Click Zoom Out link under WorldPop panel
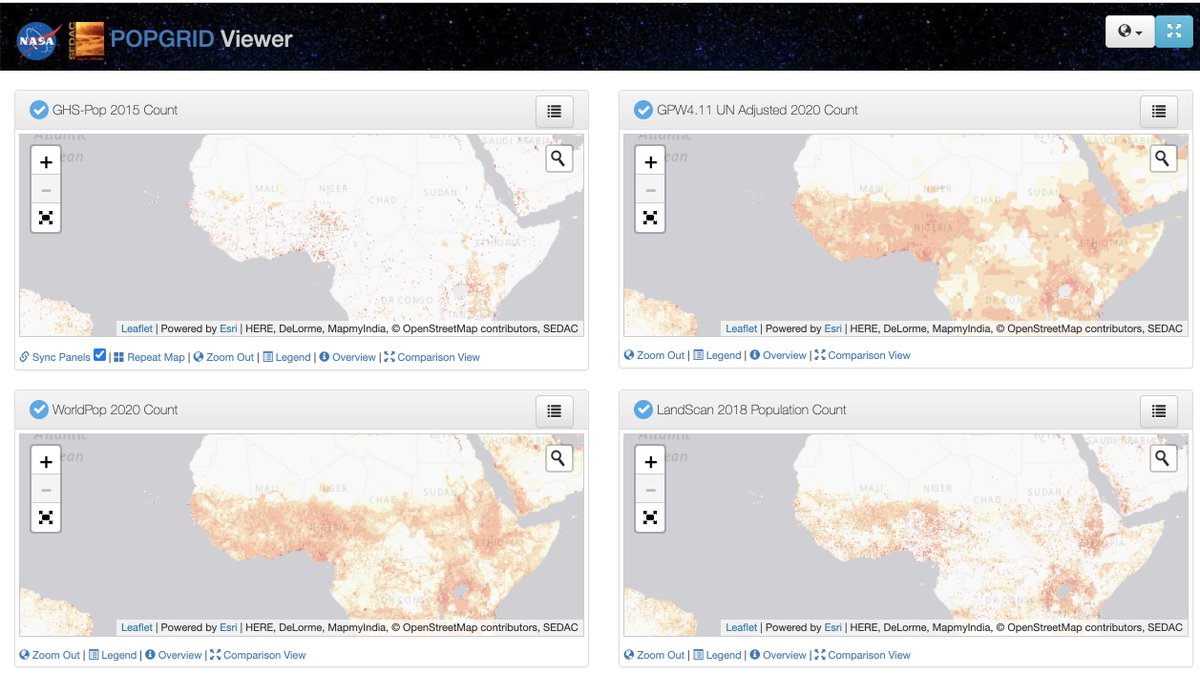The width and height of the screenshot is (1200, 674). (x=50, y=655)
